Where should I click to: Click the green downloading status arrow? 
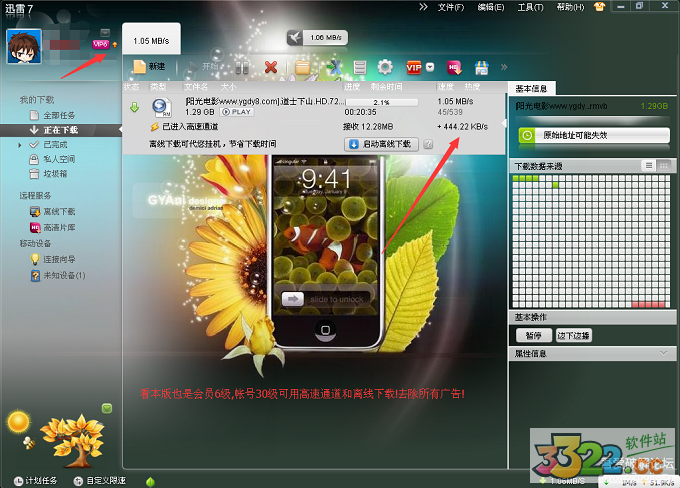coord(134,107)
